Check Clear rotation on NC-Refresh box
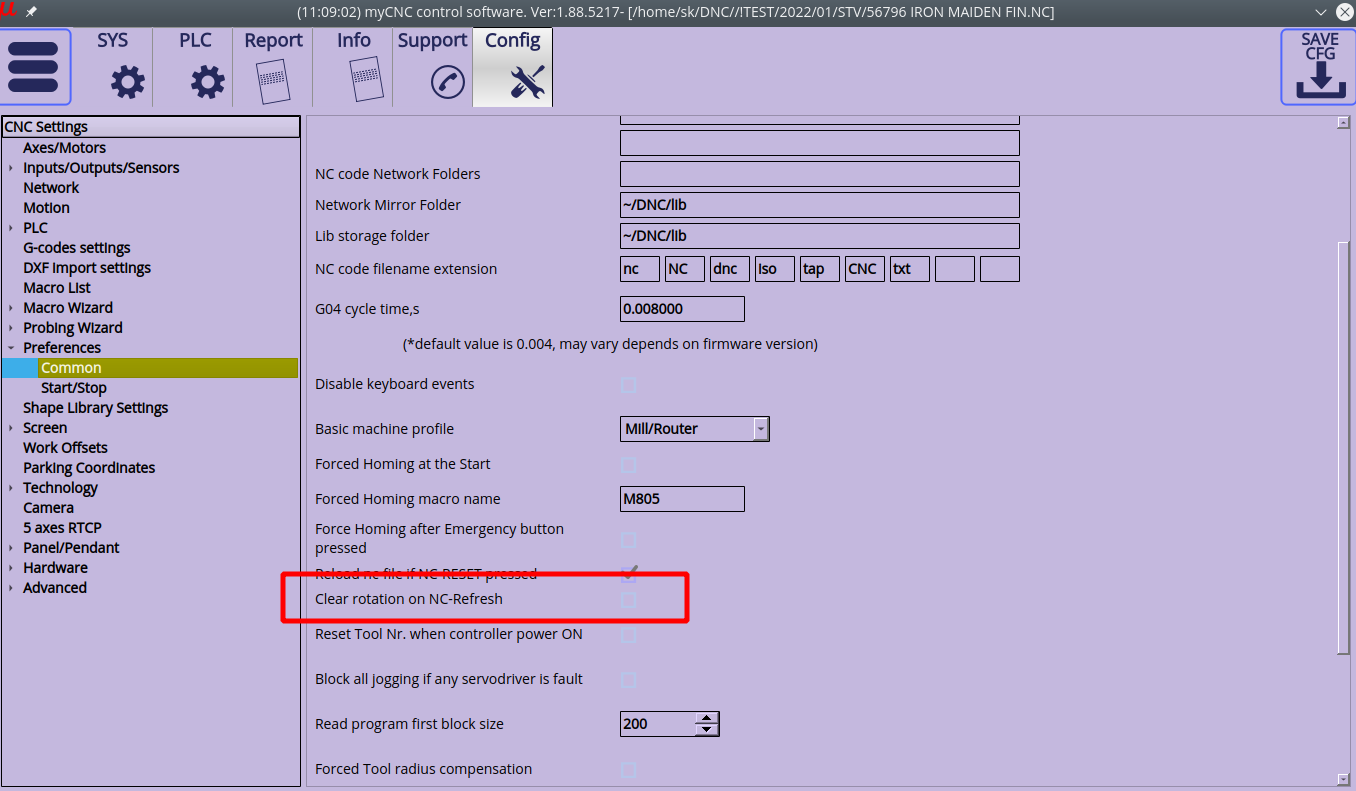 [628, 599]
